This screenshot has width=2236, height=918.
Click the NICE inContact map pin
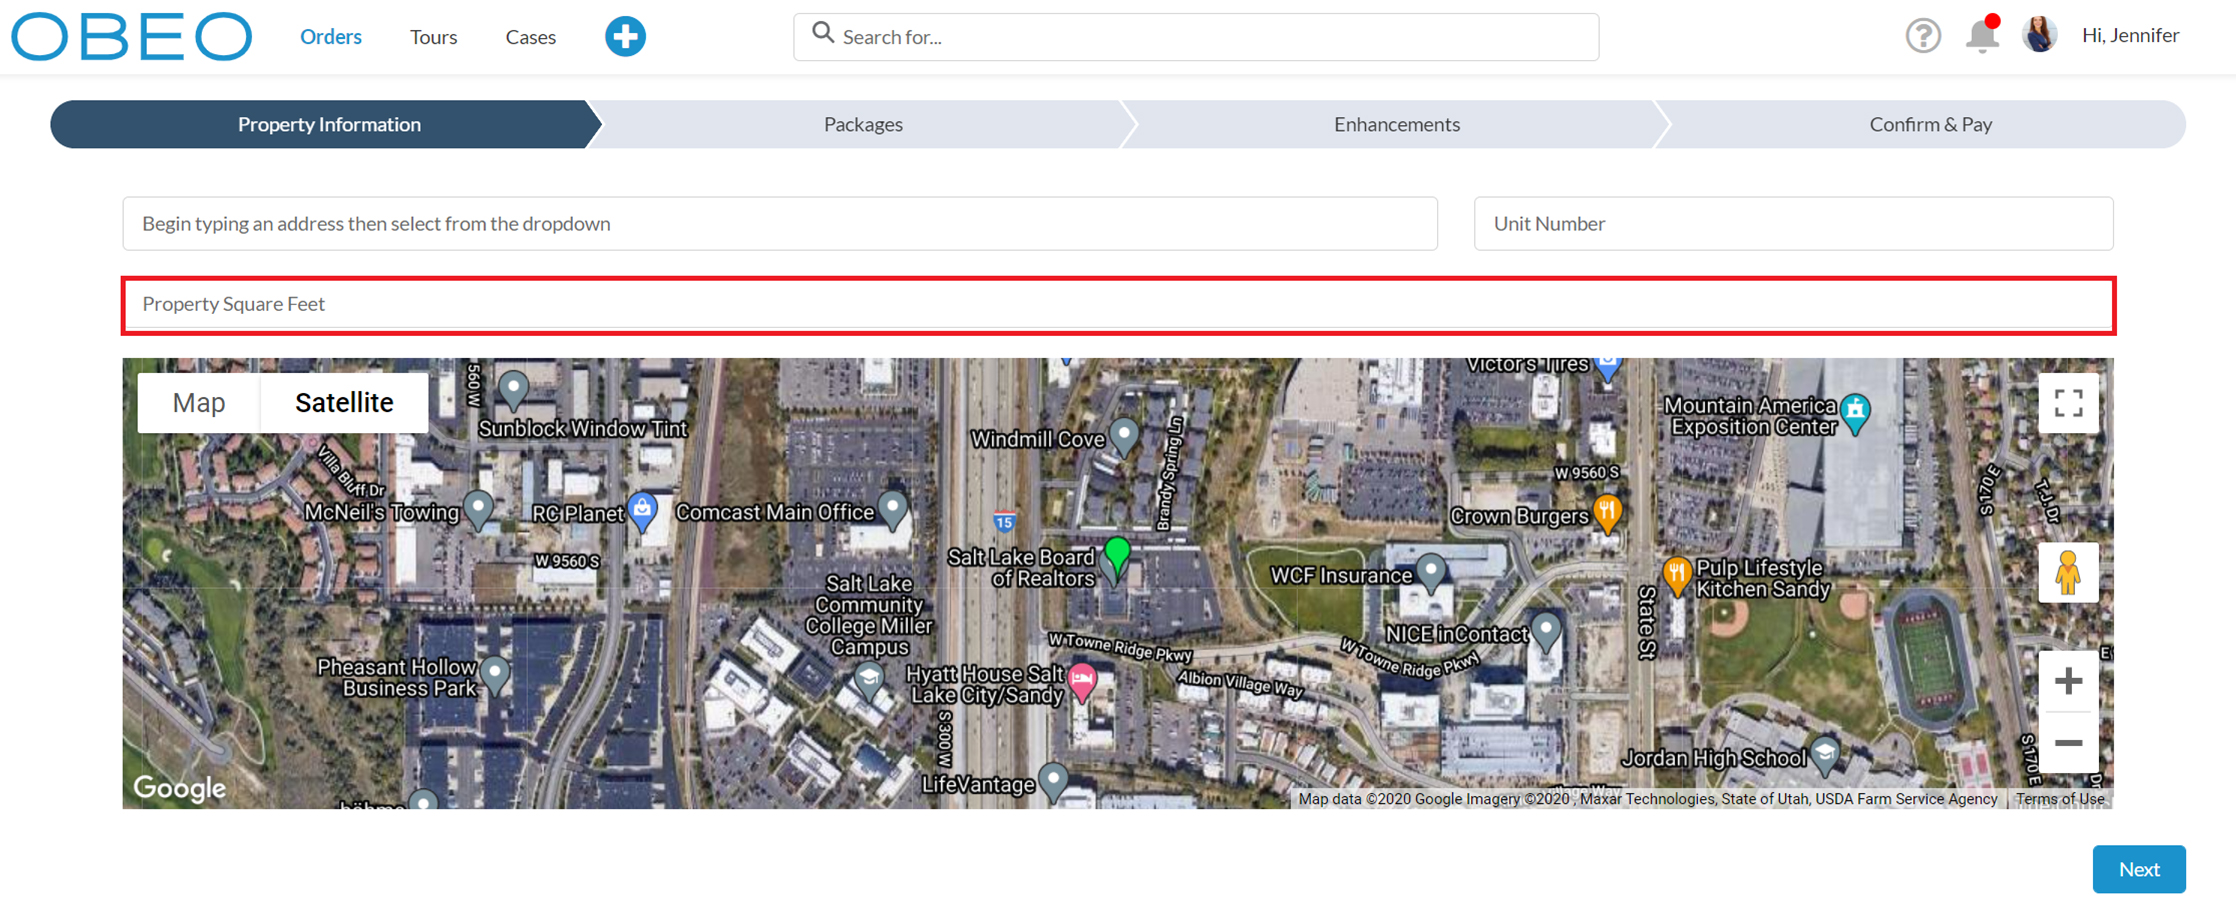coord(1545,633)
